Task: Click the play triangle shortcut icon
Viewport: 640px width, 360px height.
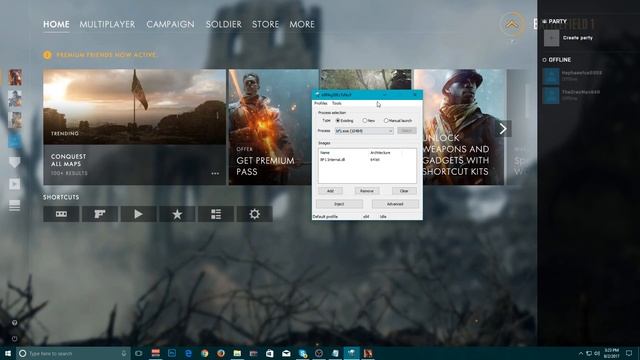Action: point(138,214)
